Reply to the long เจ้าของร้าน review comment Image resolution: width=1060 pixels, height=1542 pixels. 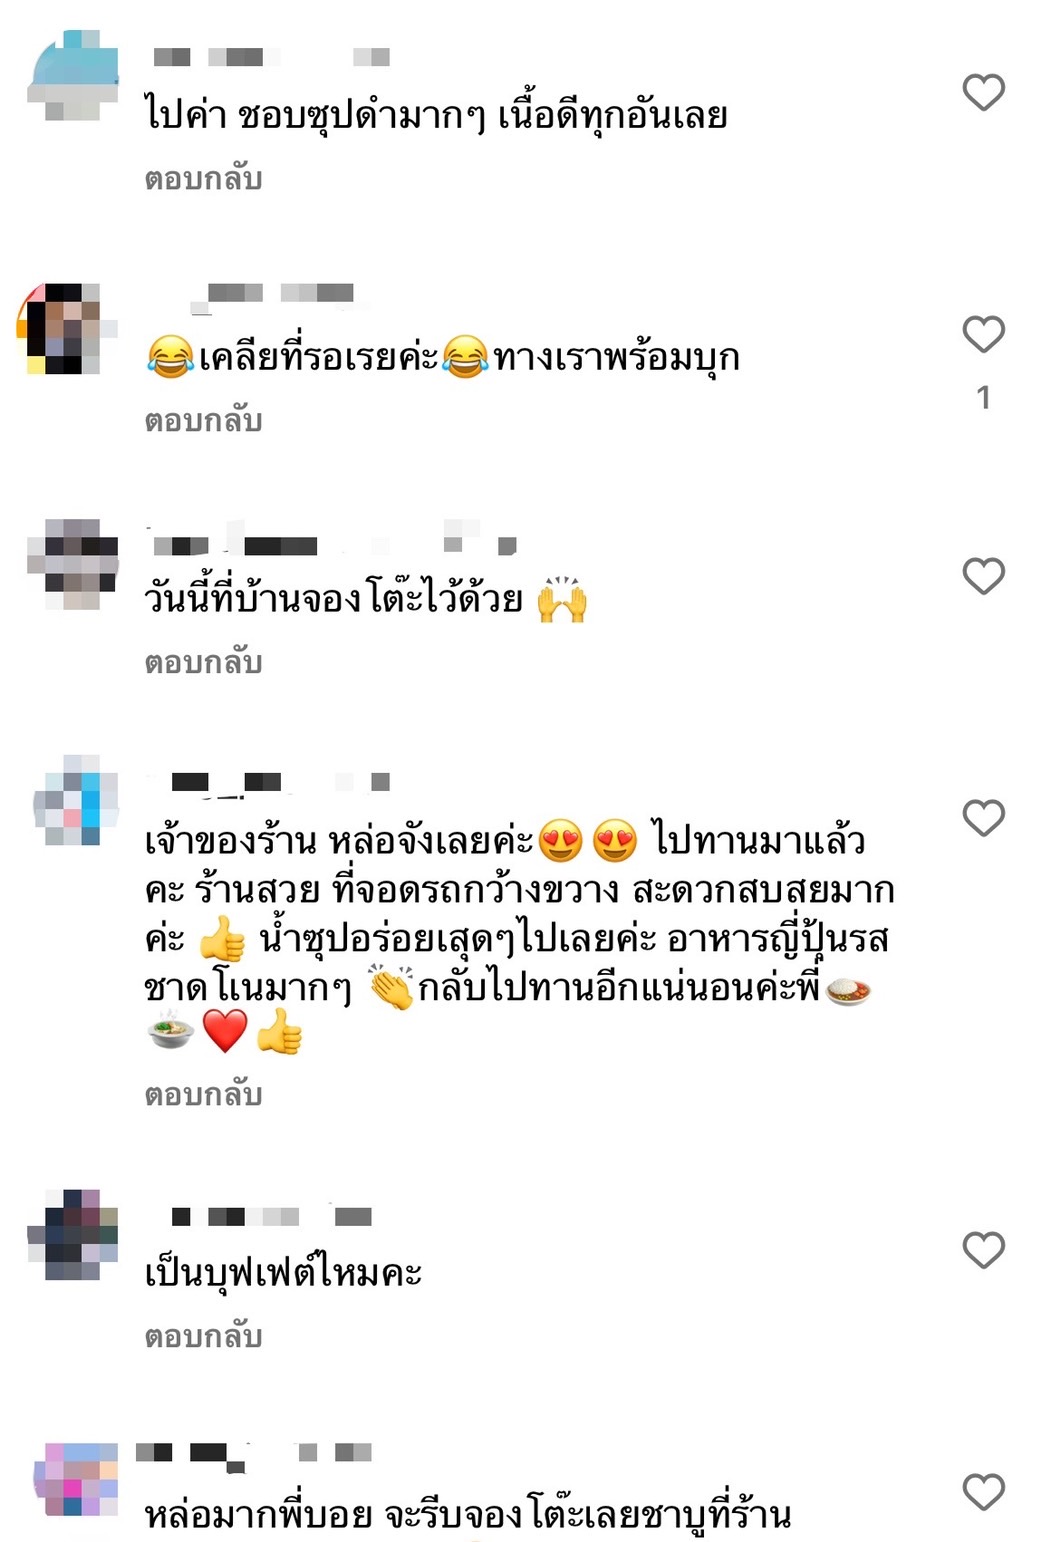click(x=203, y=1095)
